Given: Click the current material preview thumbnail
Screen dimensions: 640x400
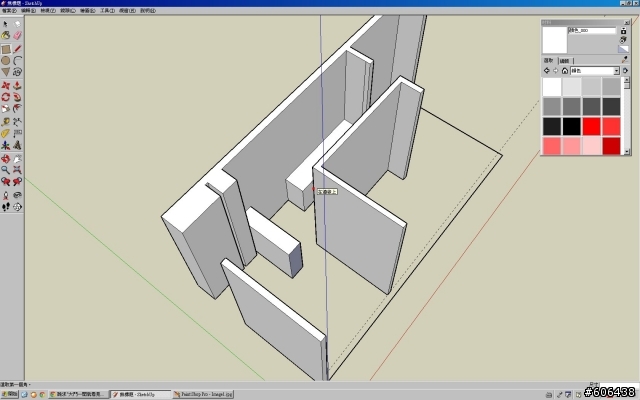Looking at the screenshot, I should 554,40.
